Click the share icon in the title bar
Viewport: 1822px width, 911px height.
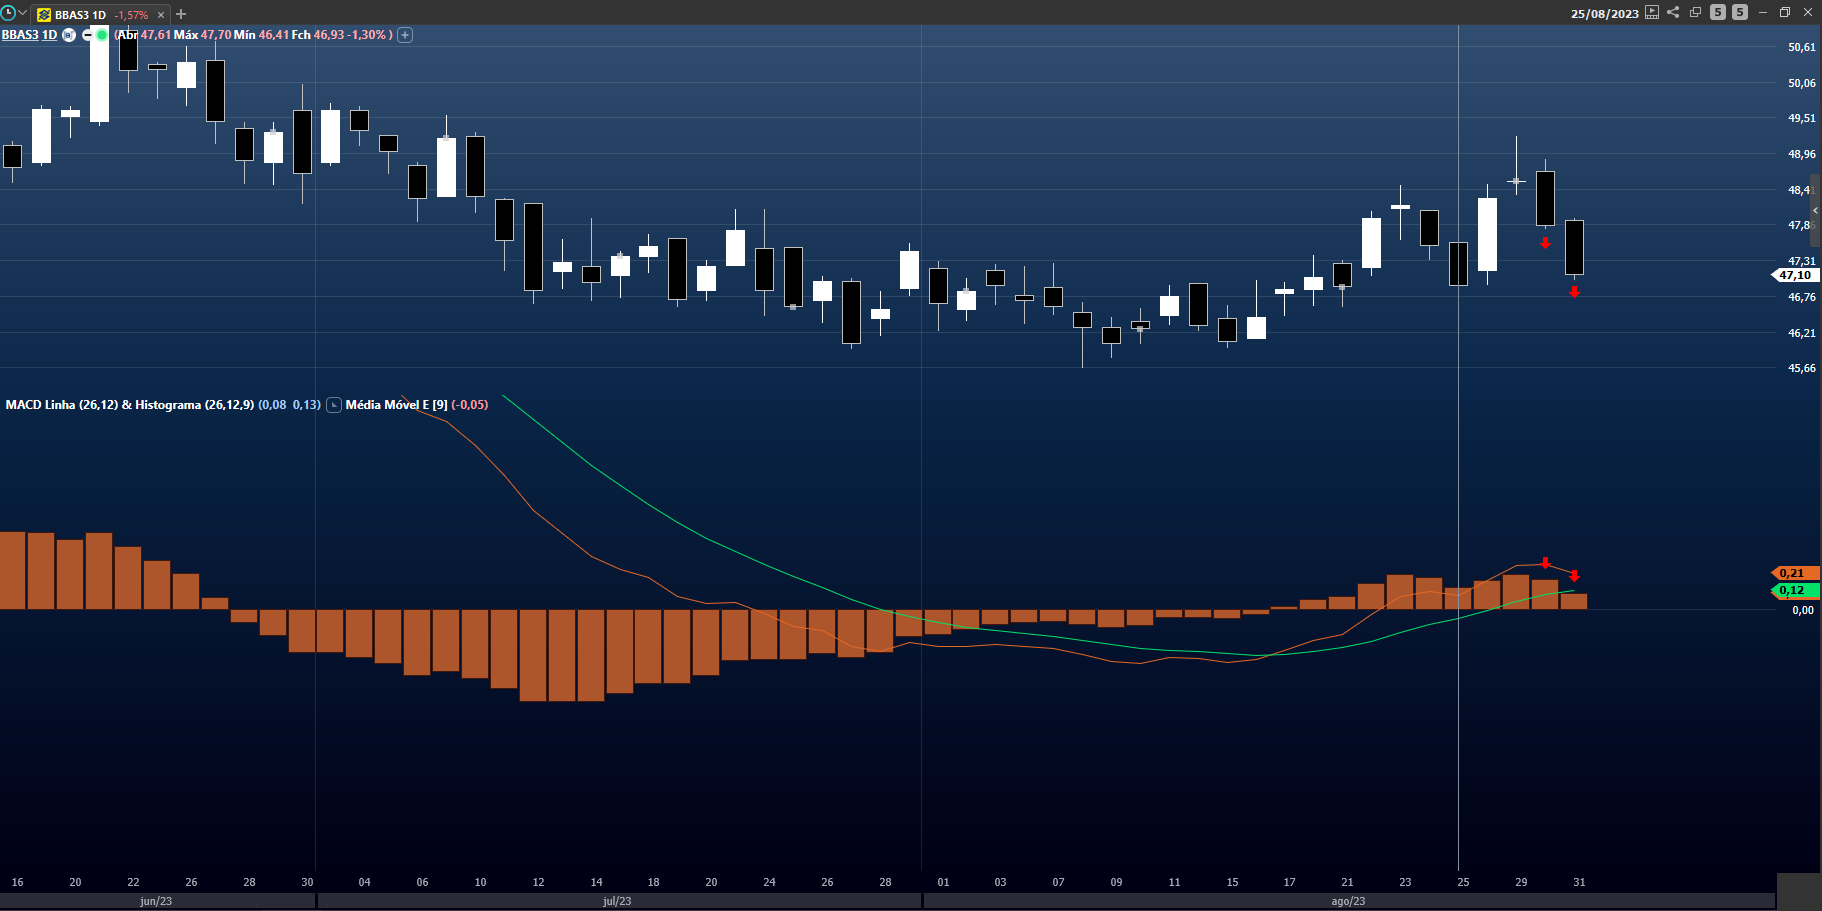1673,12
